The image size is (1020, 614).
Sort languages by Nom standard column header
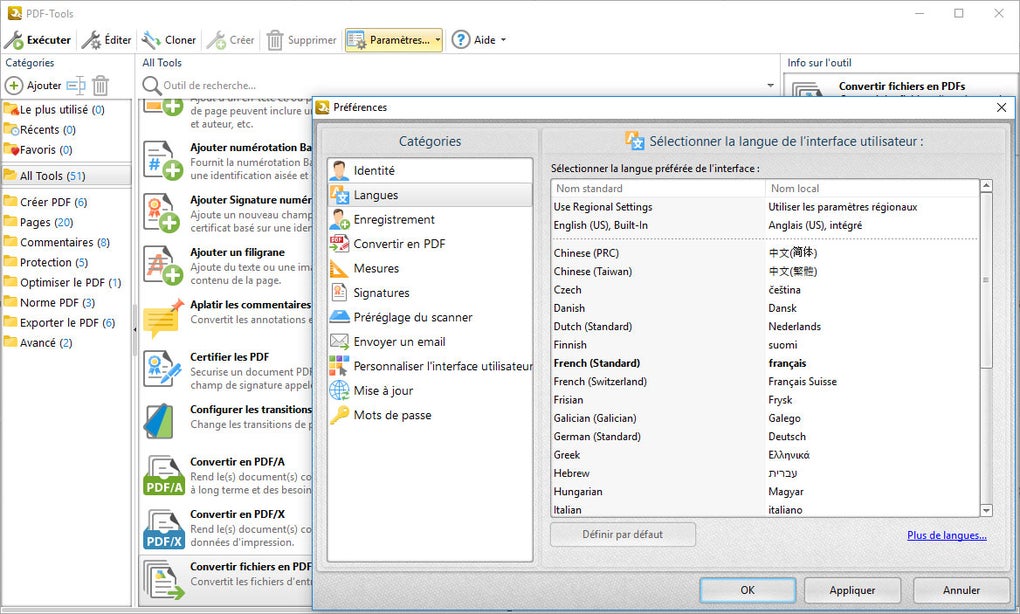pos(658,189)
